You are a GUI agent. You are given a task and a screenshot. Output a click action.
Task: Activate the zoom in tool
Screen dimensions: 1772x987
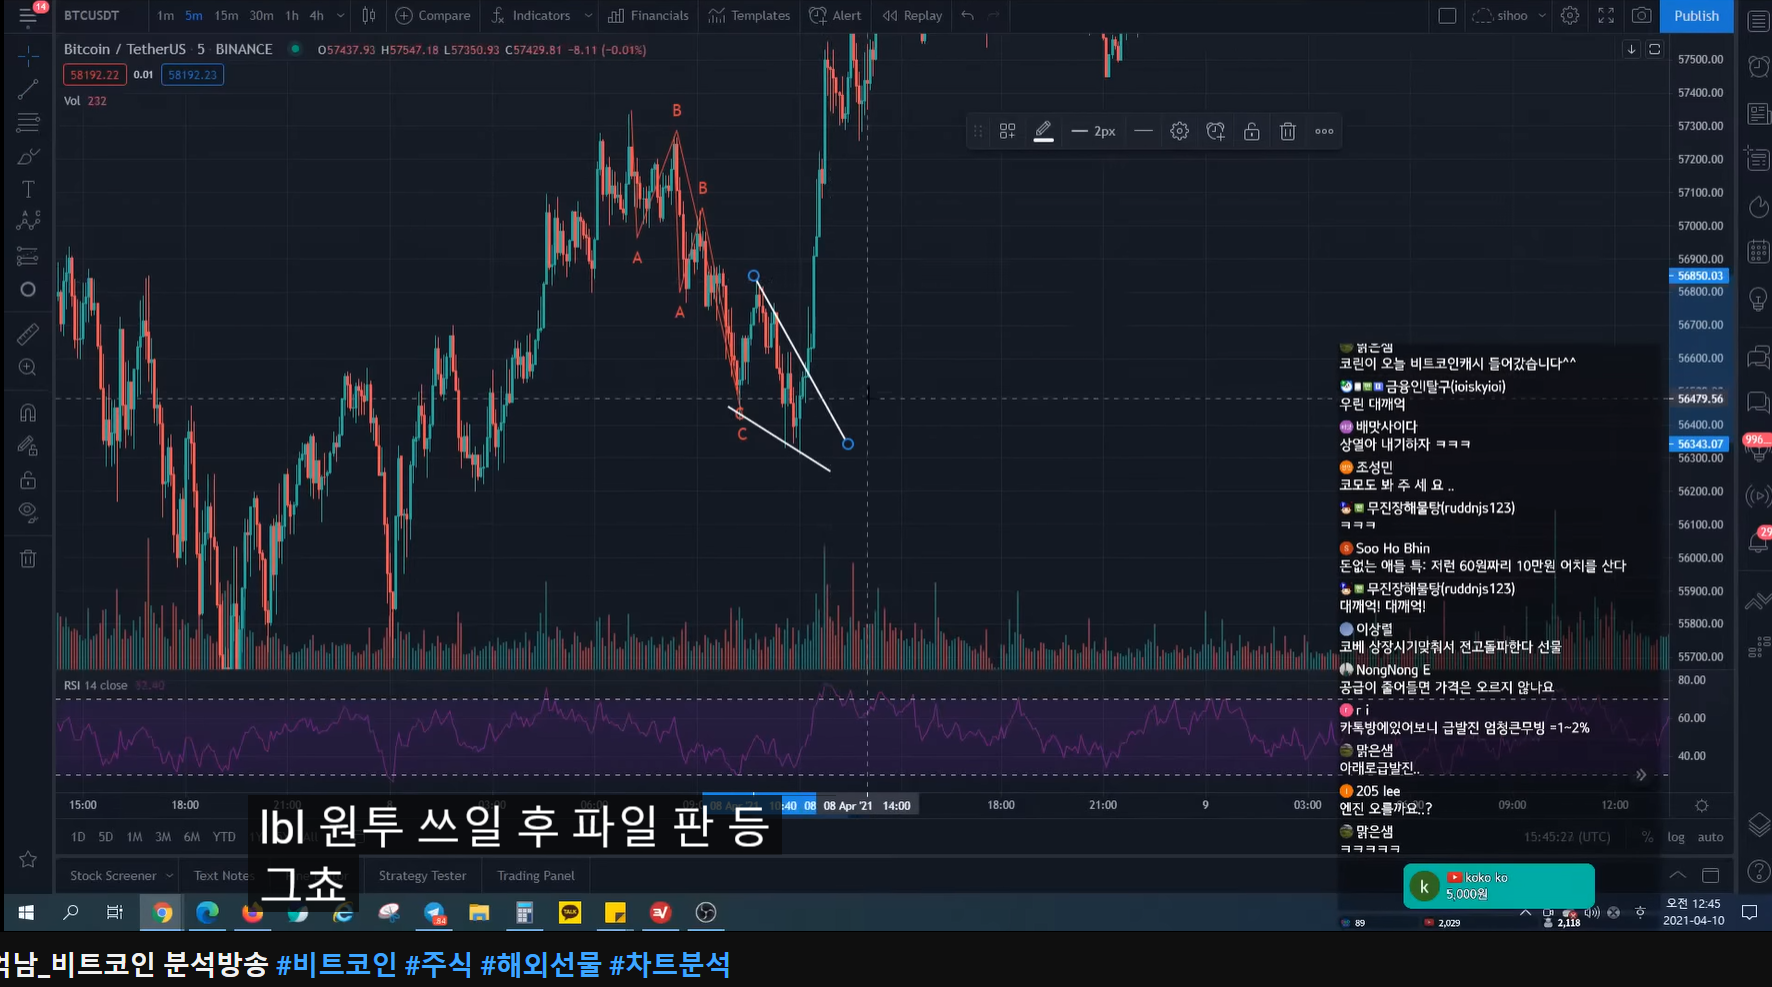(28, 368)
